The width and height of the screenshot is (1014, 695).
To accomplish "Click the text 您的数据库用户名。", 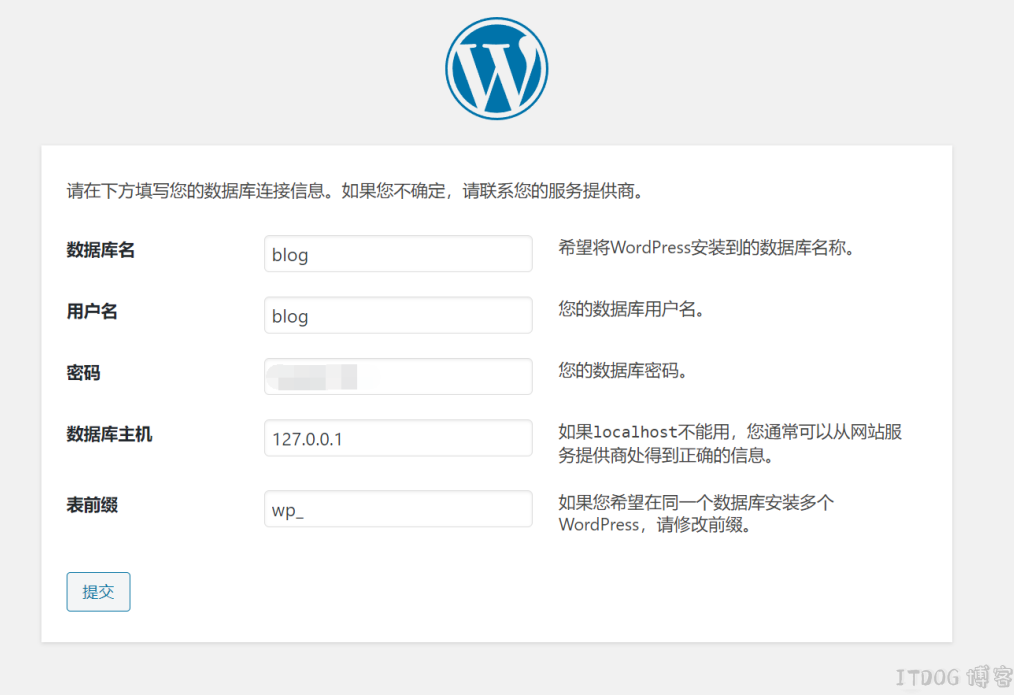I will click(631, 309).
